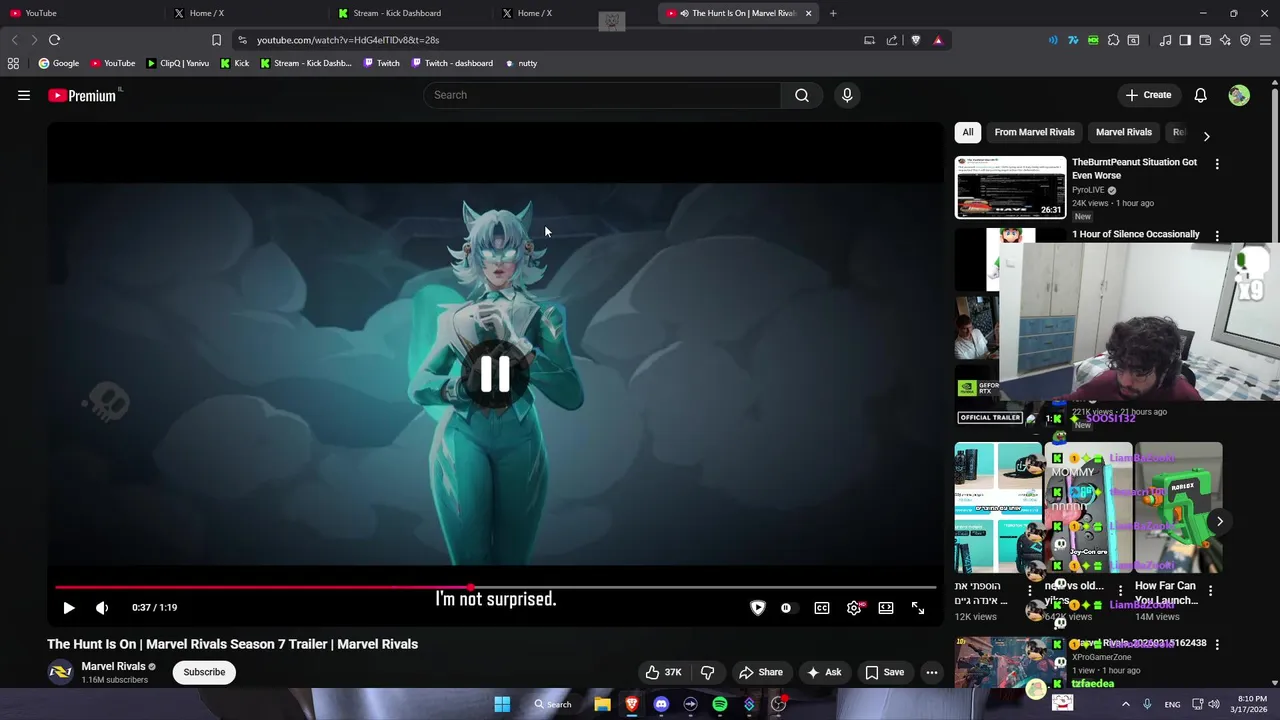Open the YouTube hamburger guide menu

24,95
